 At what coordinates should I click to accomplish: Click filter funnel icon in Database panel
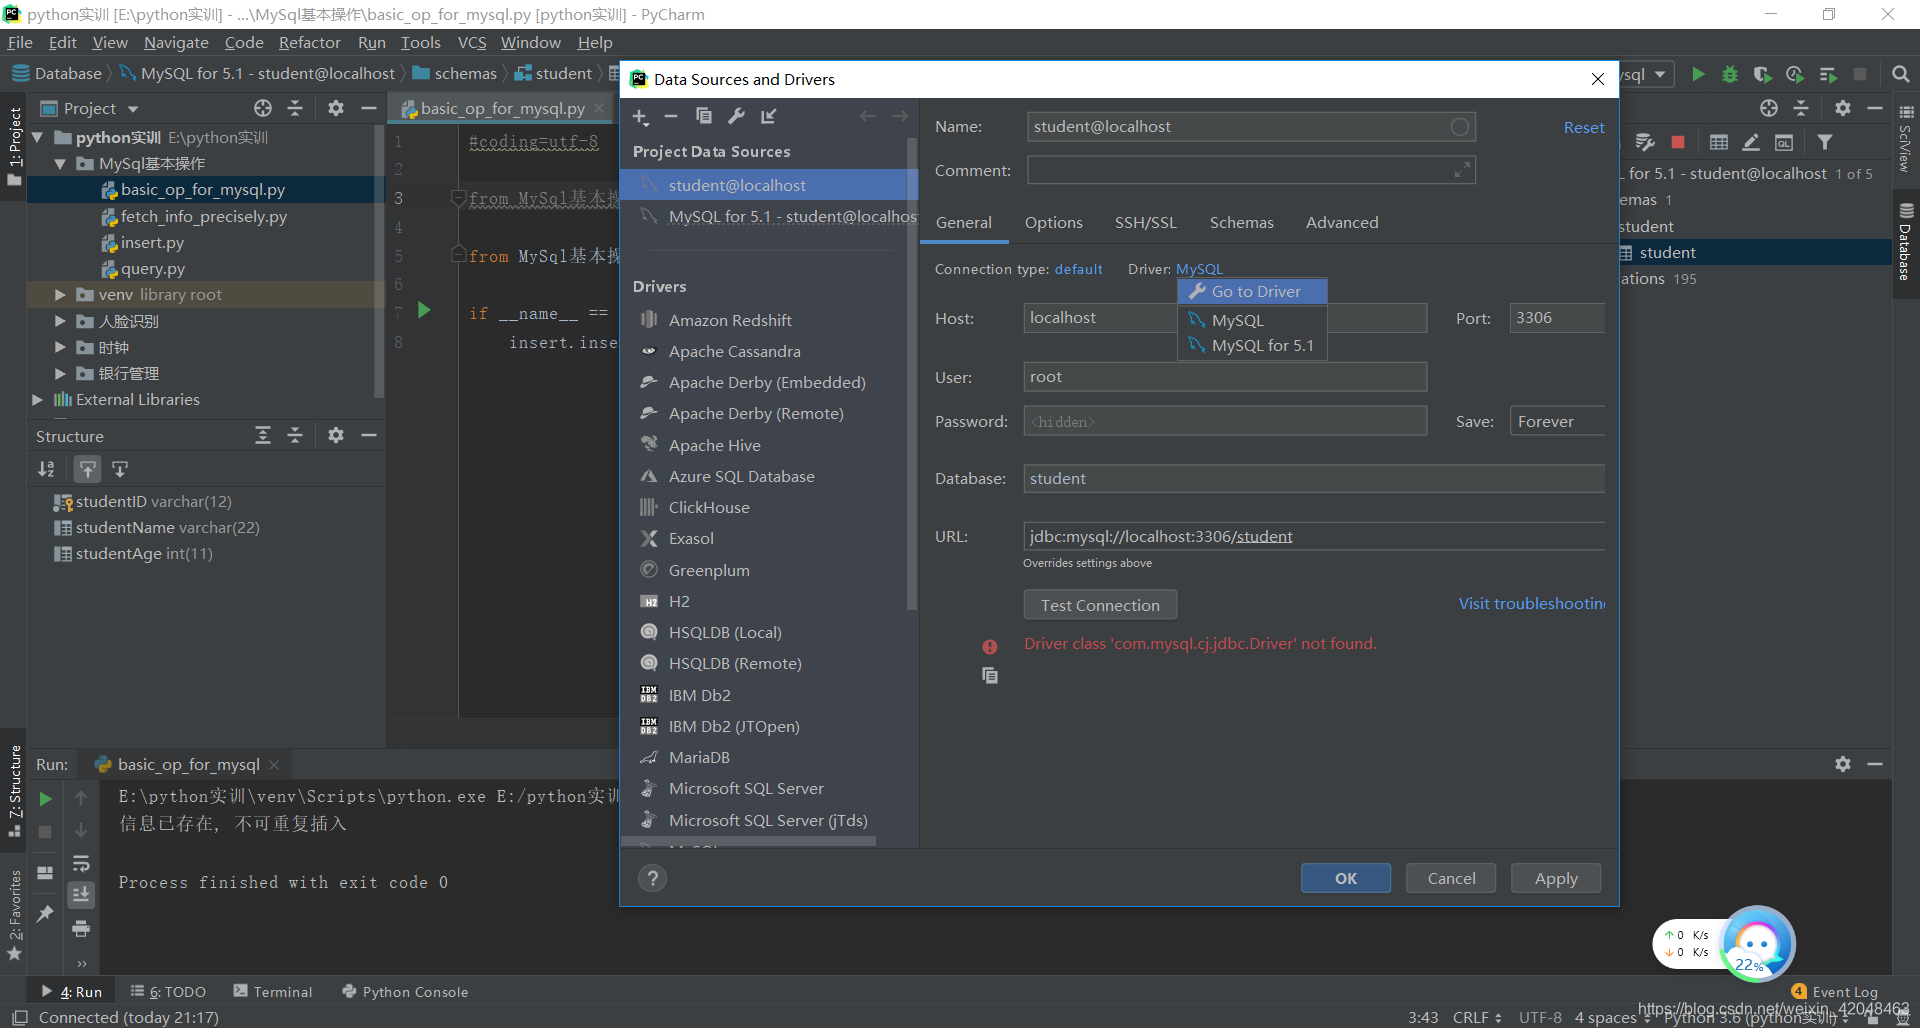[x=1825, y=143]
